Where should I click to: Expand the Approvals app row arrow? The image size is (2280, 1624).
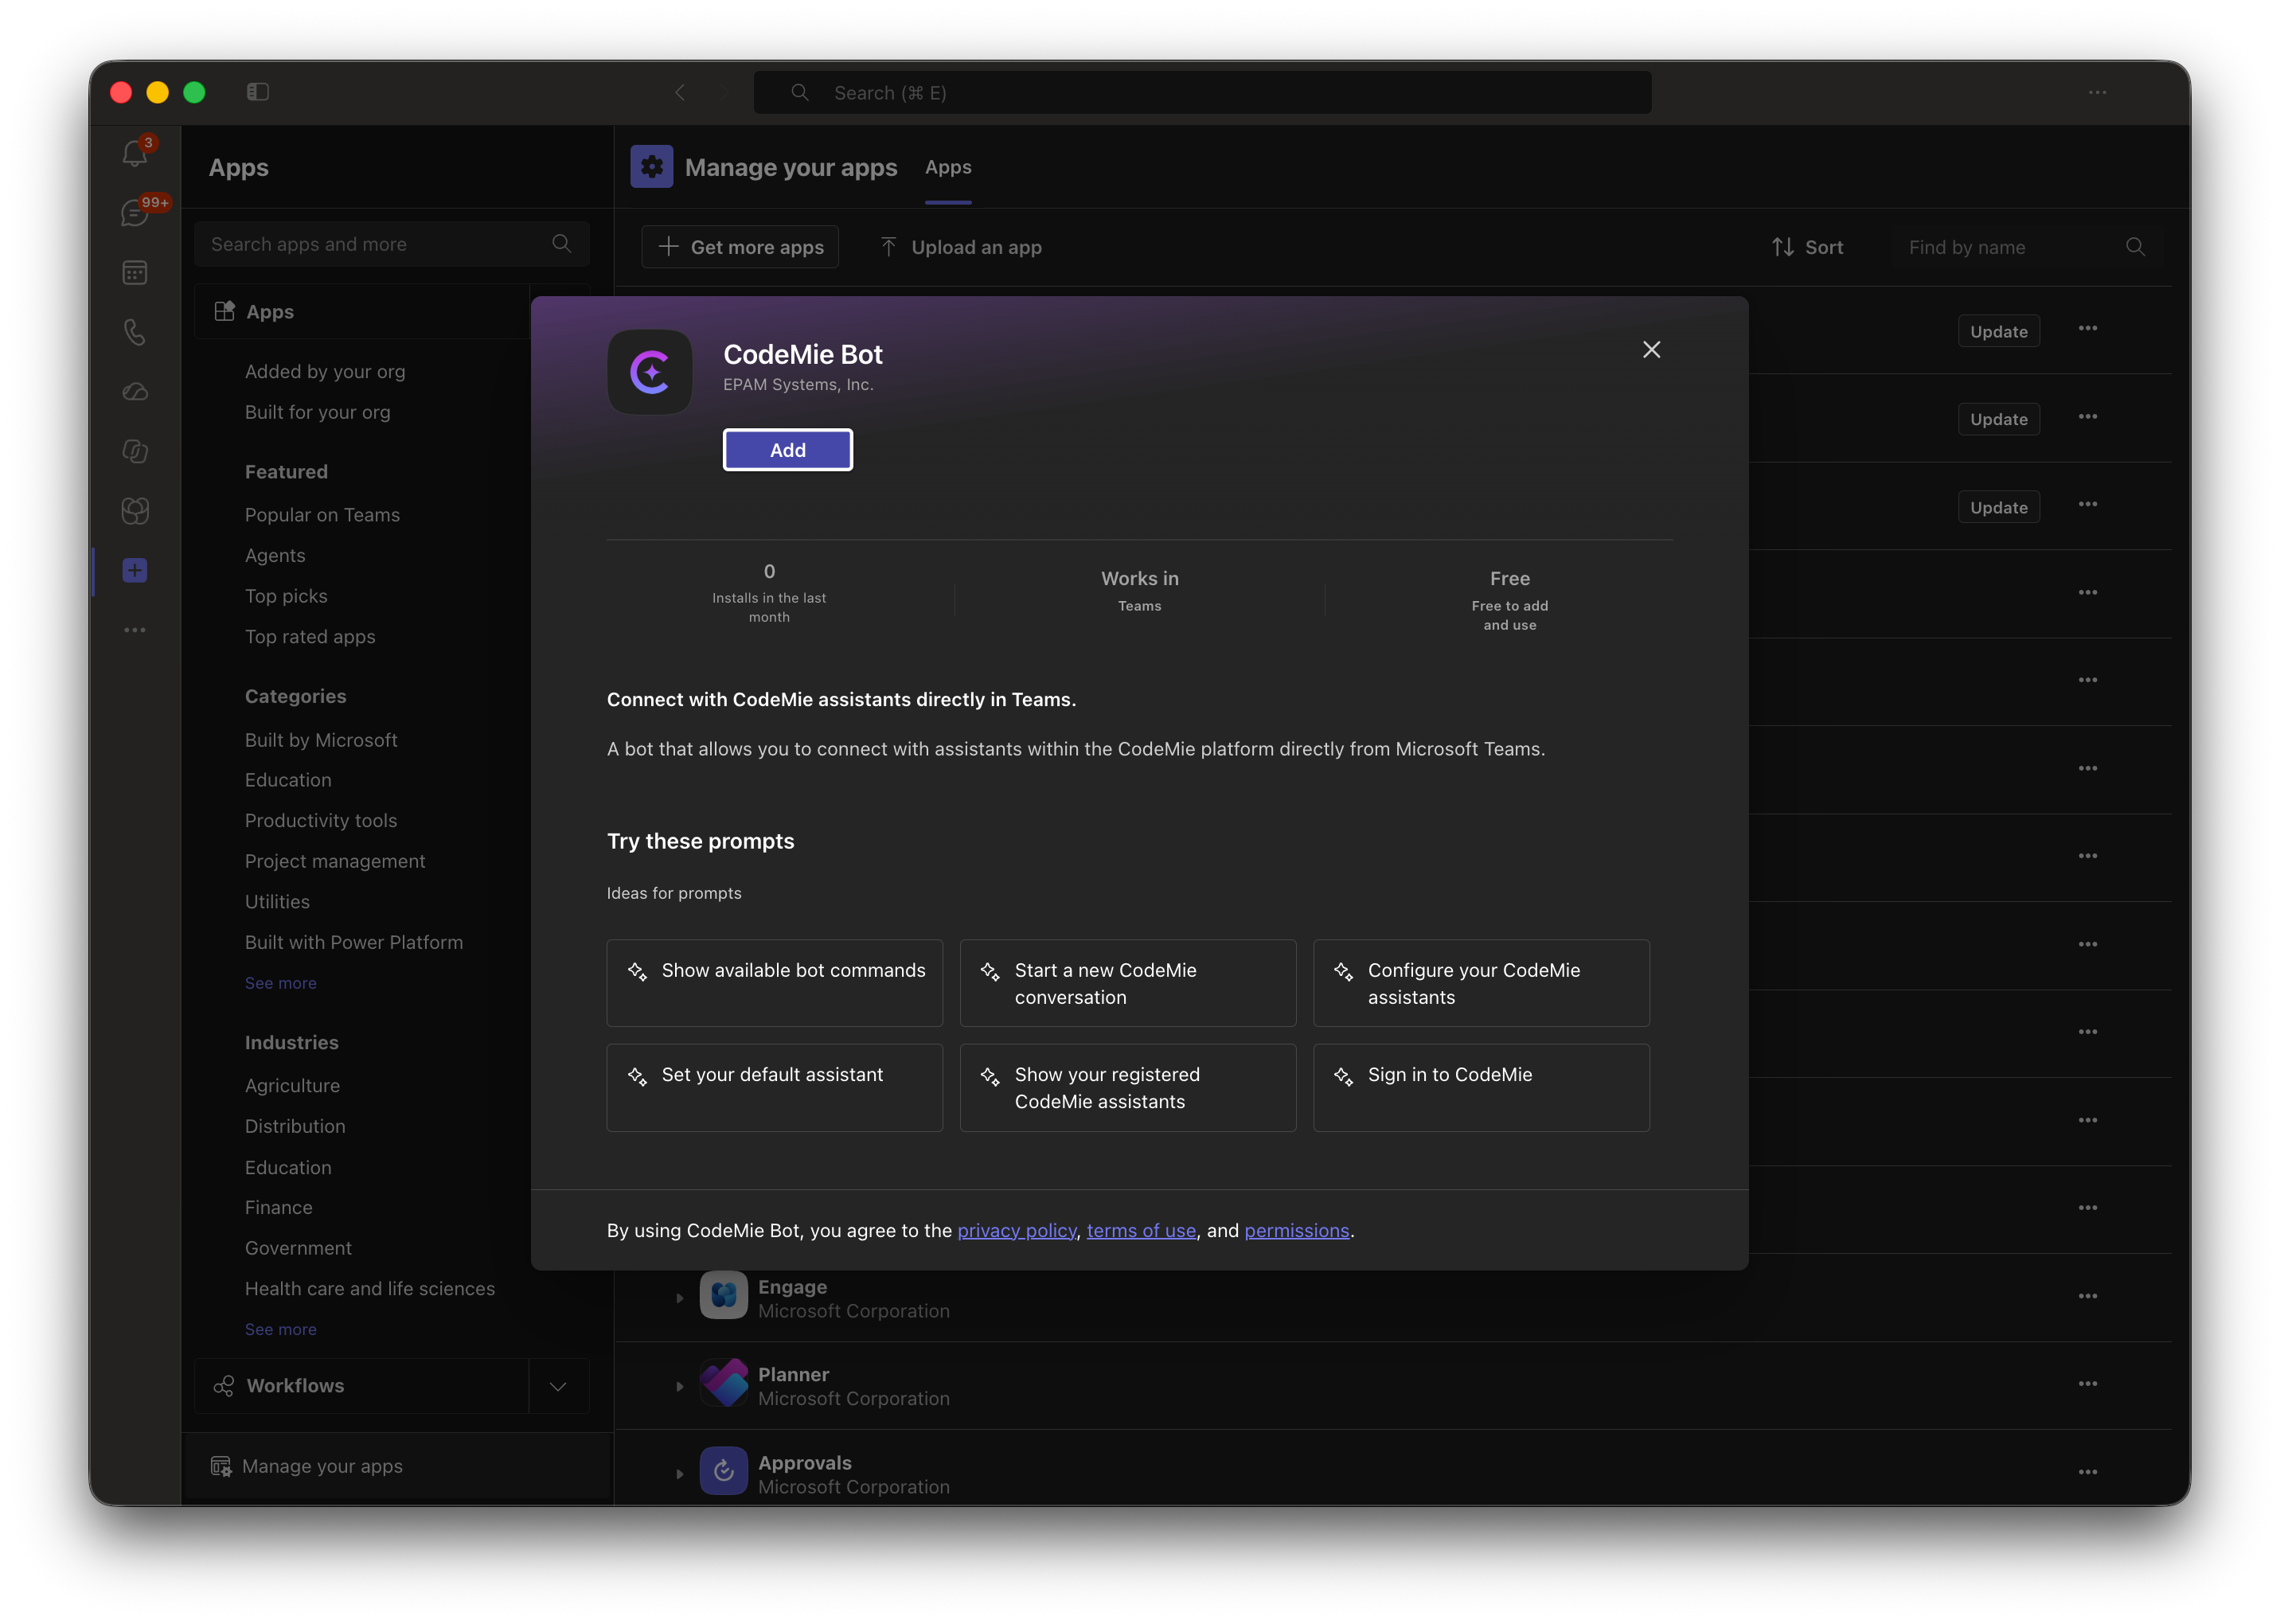tap(680, 1474)
